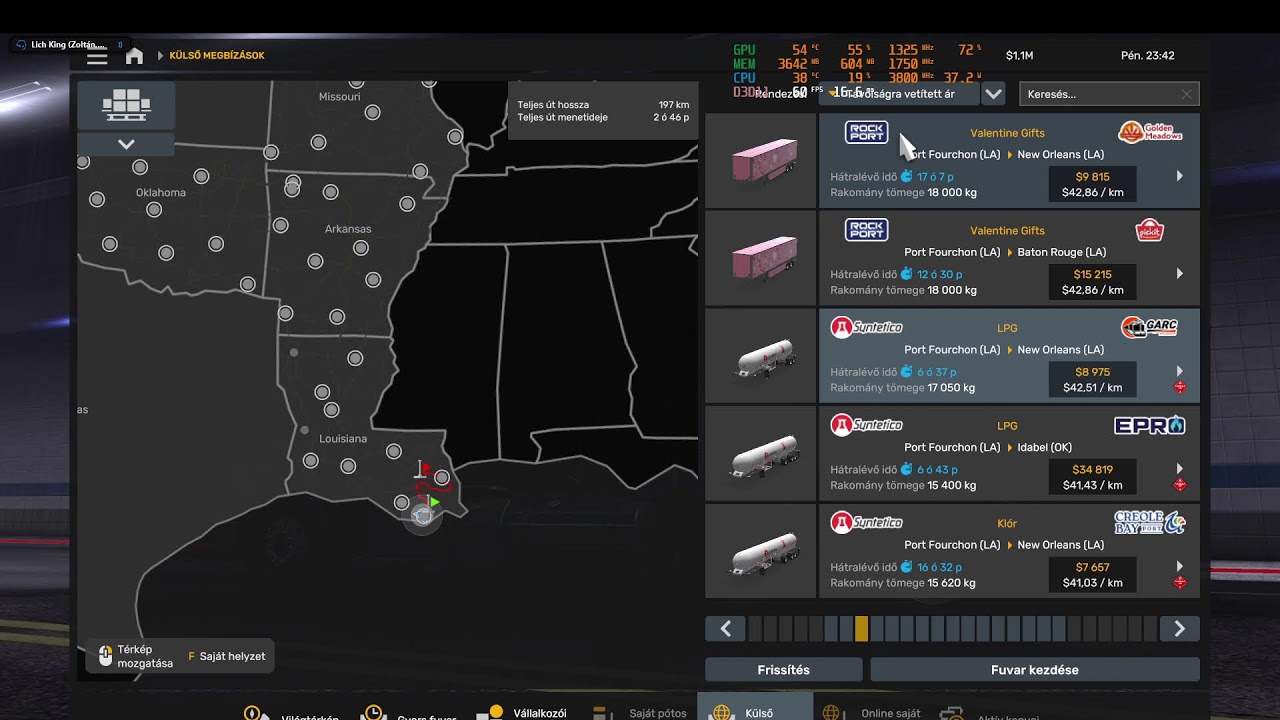This screenshot has width=1280, height=720.
Task: Go to previous job list page
Action: pyautogui.click(x=725, y=629)
